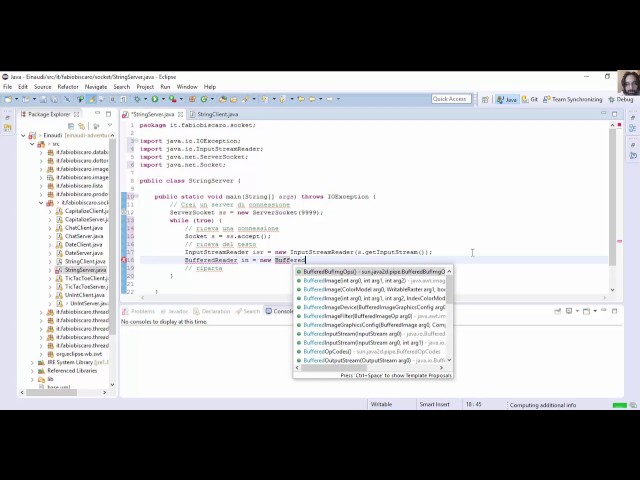Click Link with Editor icon in Package Explorer
Screen dimensions: 640x480
(82, 126)
